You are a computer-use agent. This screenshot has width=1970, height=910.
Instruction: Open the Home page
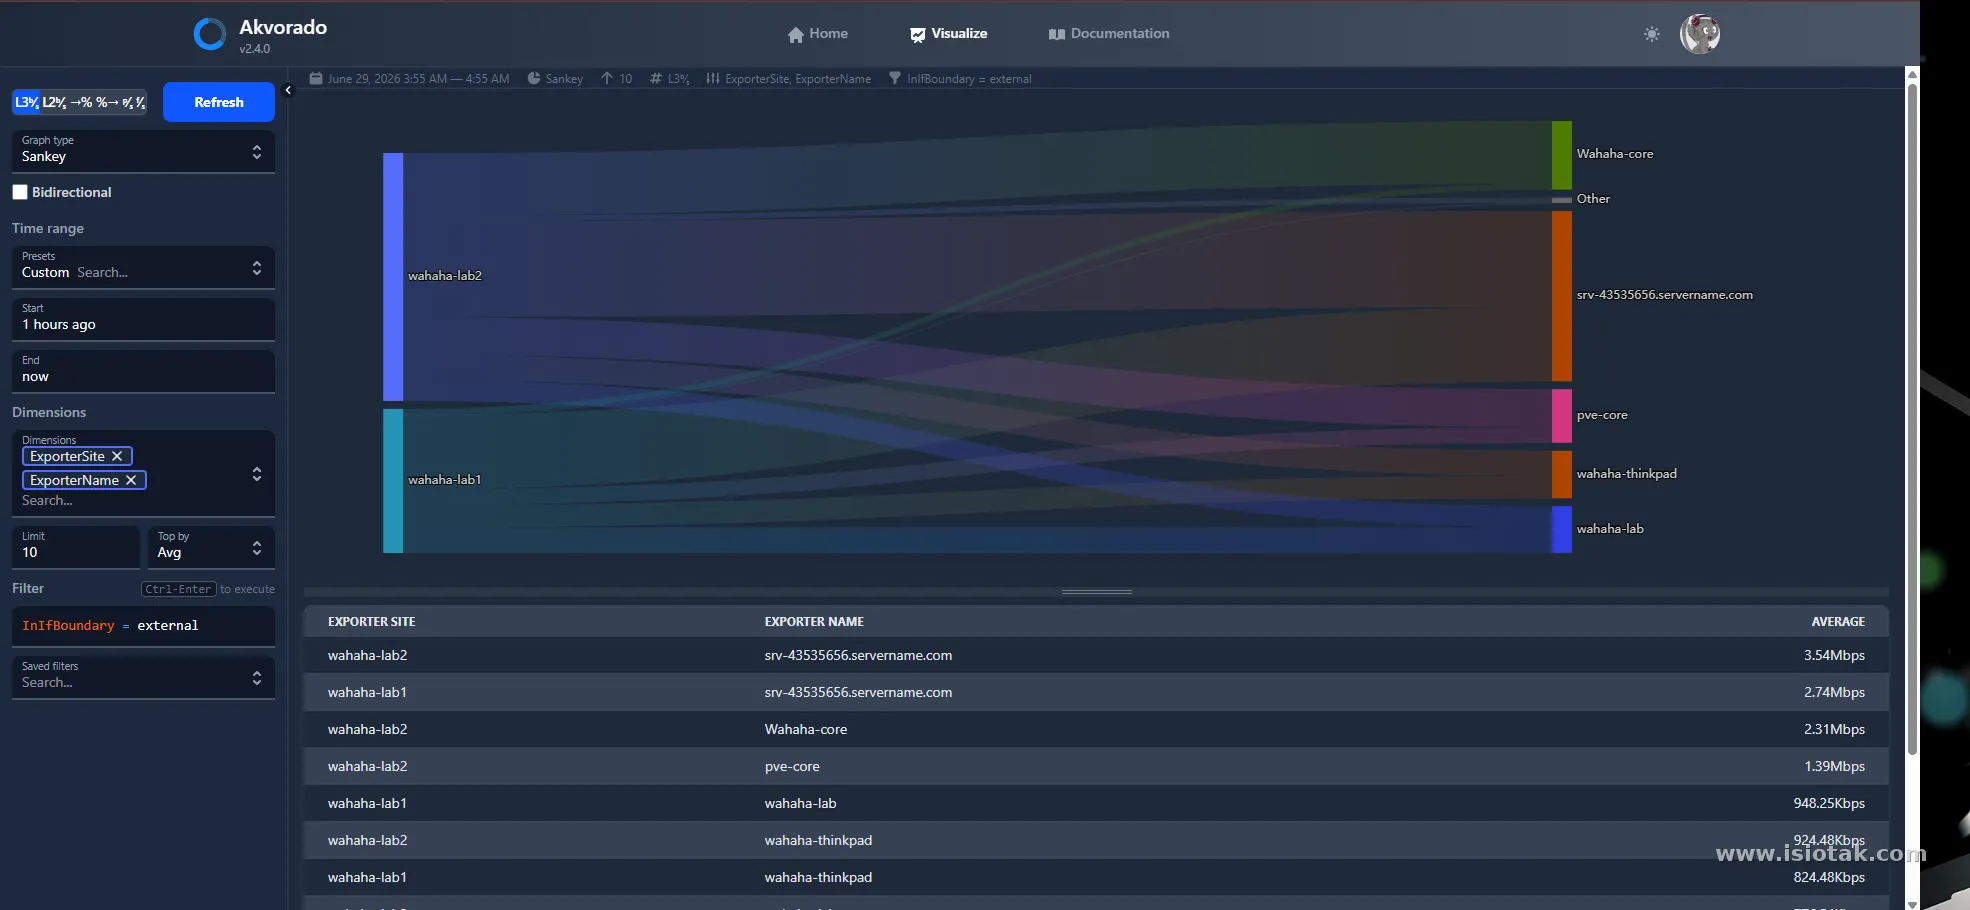click(x=817, y=34)
